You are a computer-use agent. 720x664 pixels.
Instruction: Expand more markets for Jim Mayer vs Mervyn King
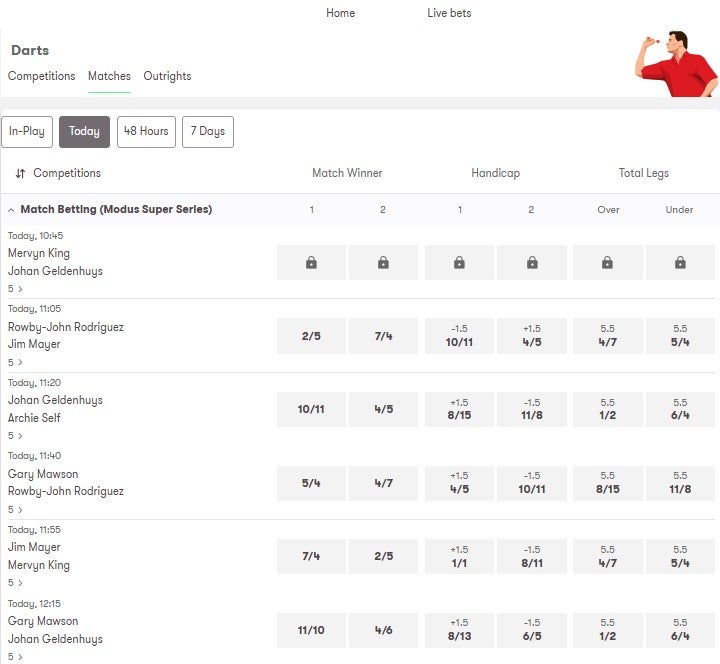coord(15,583)
